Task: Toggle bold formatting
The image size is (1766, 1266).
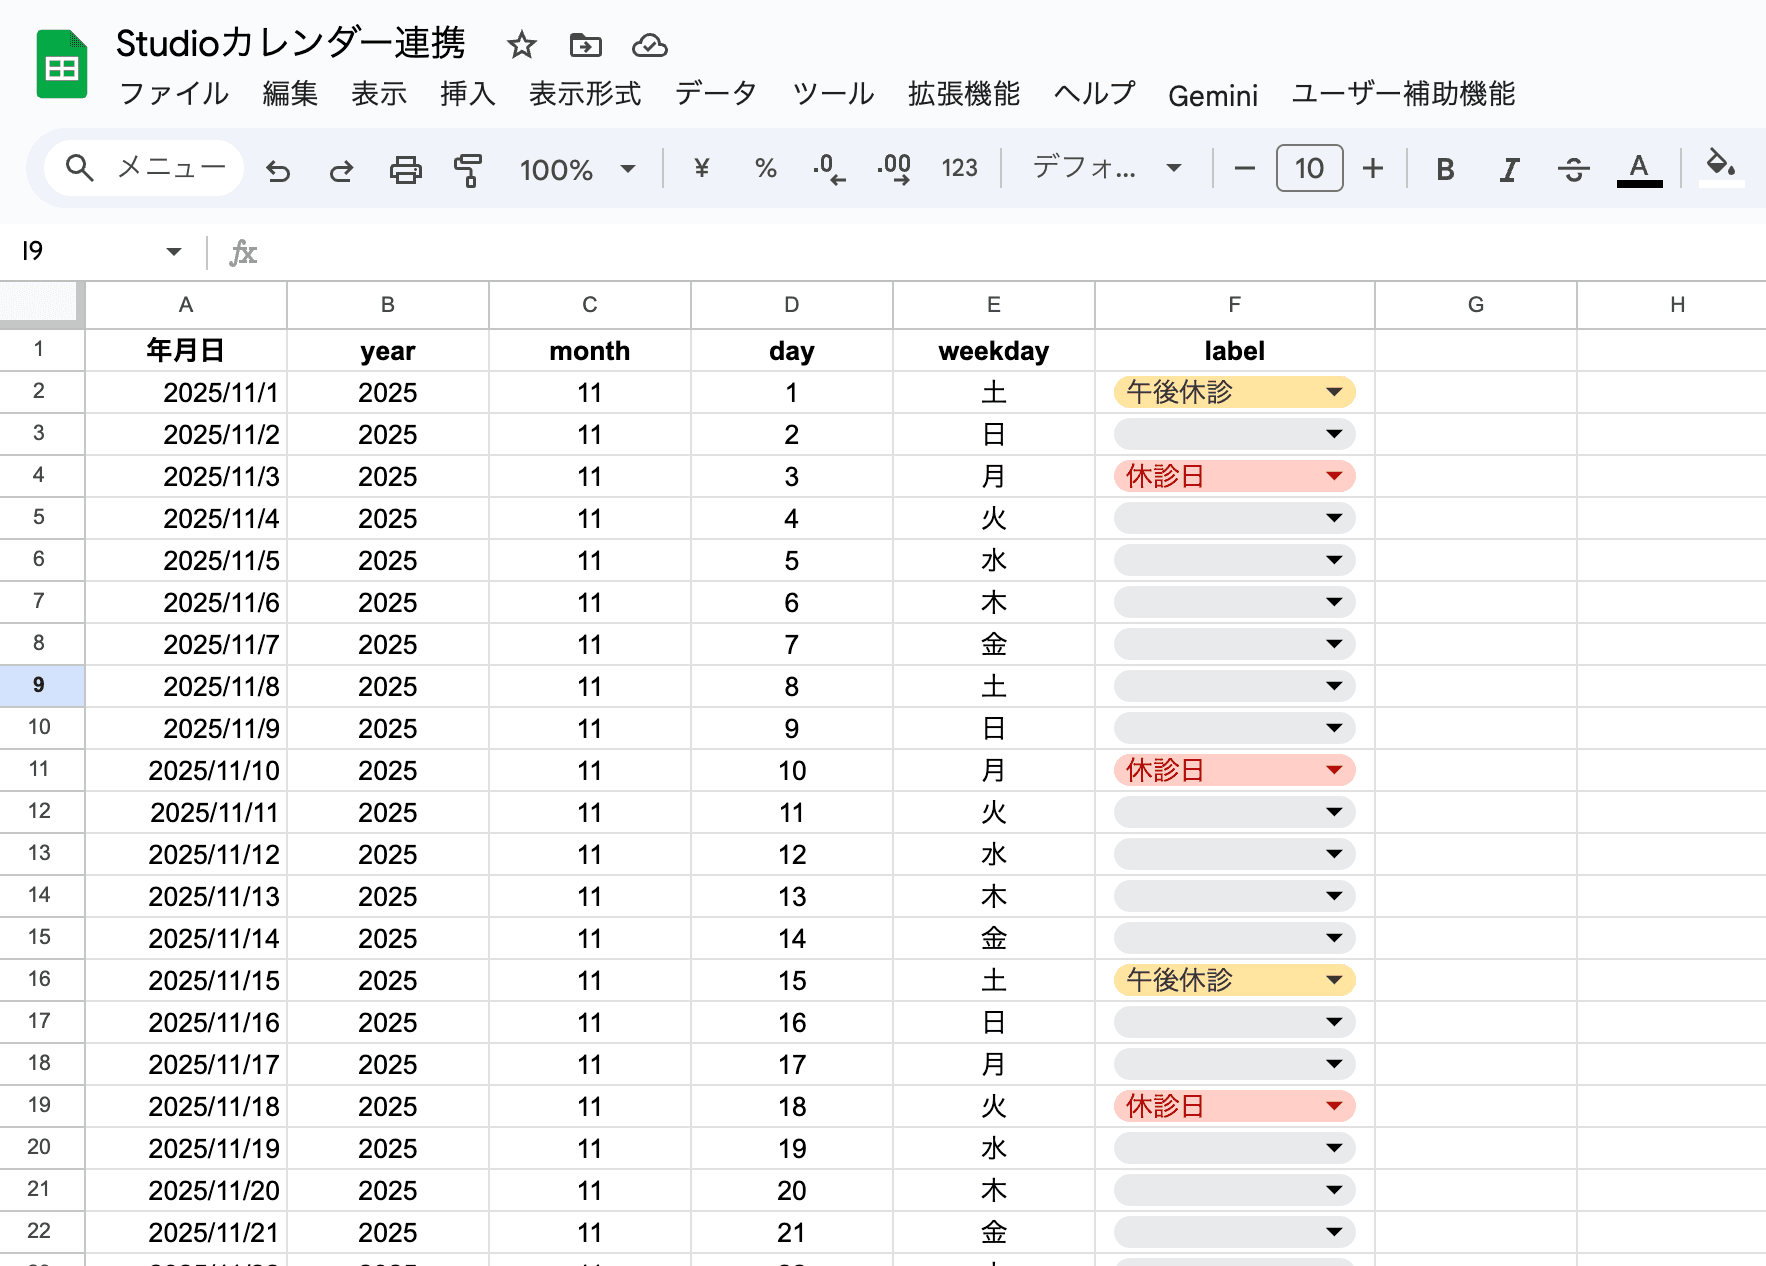Action: pos(1445,169)
